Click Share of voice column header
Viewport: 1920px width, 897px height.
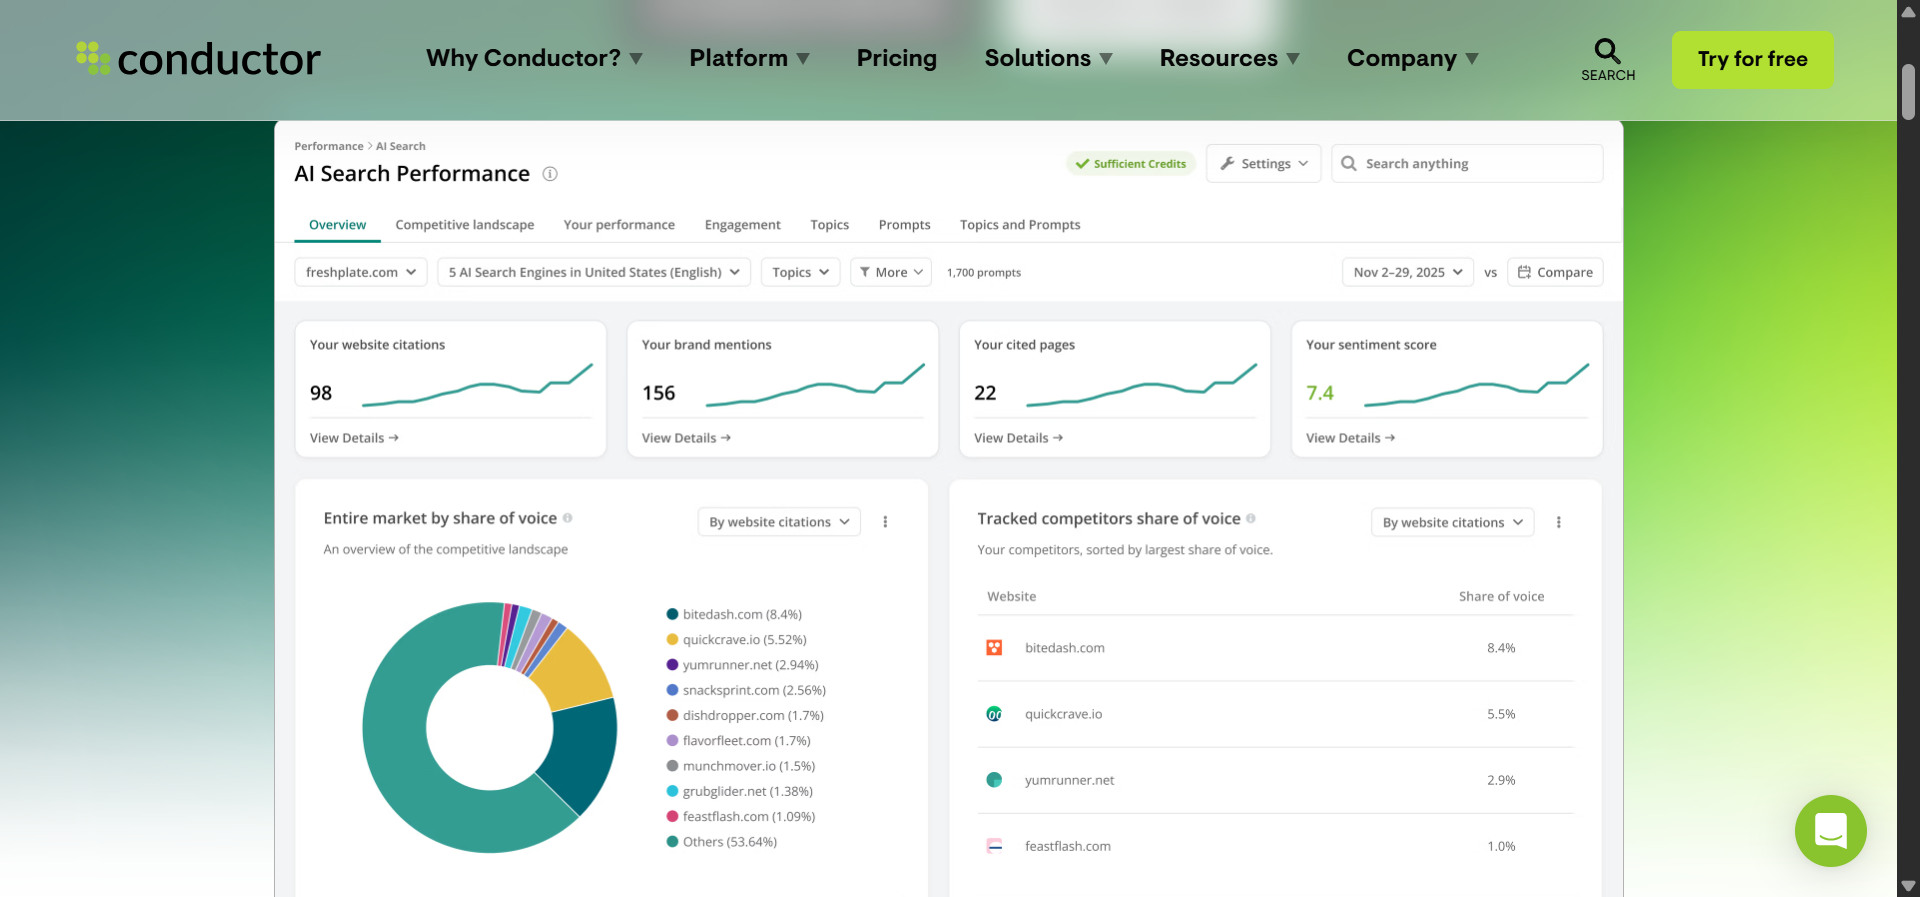point(1501,596)
